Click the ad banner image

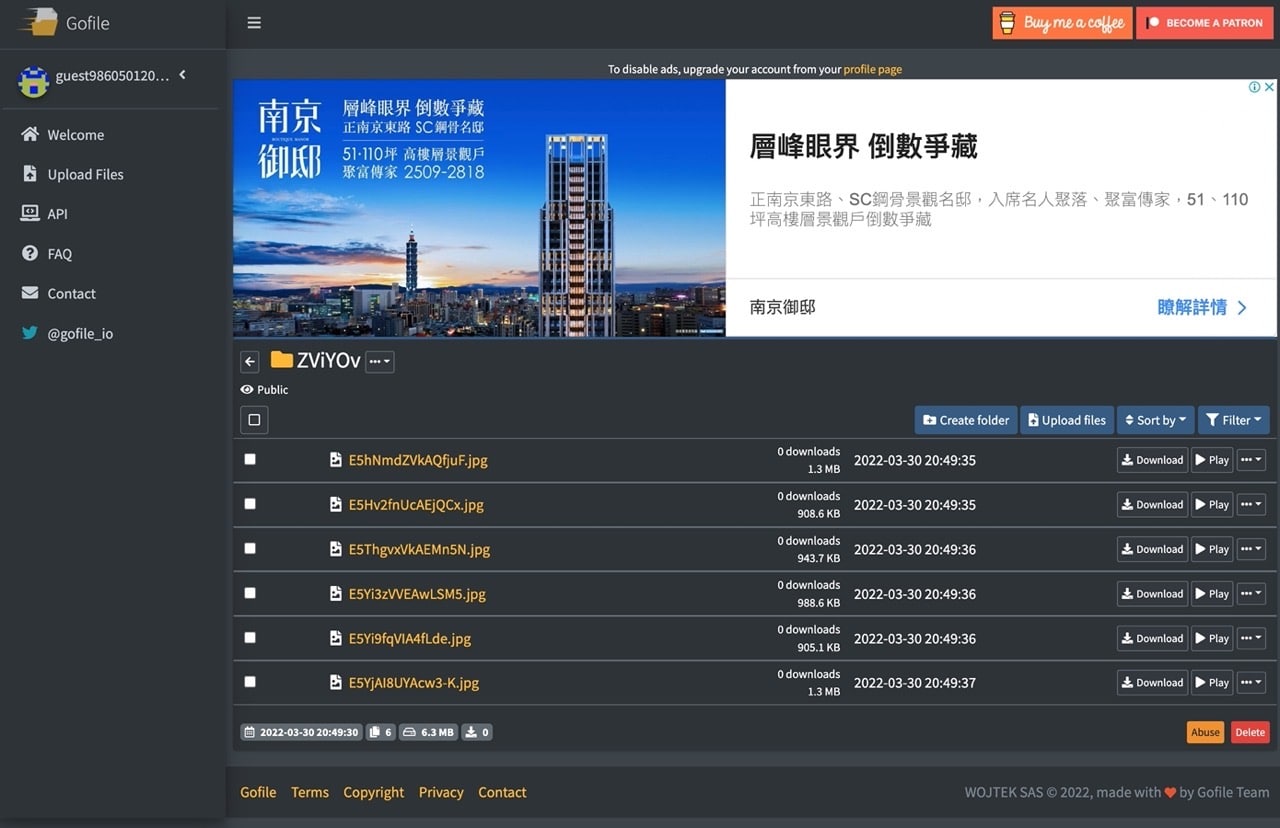(479, 208)
